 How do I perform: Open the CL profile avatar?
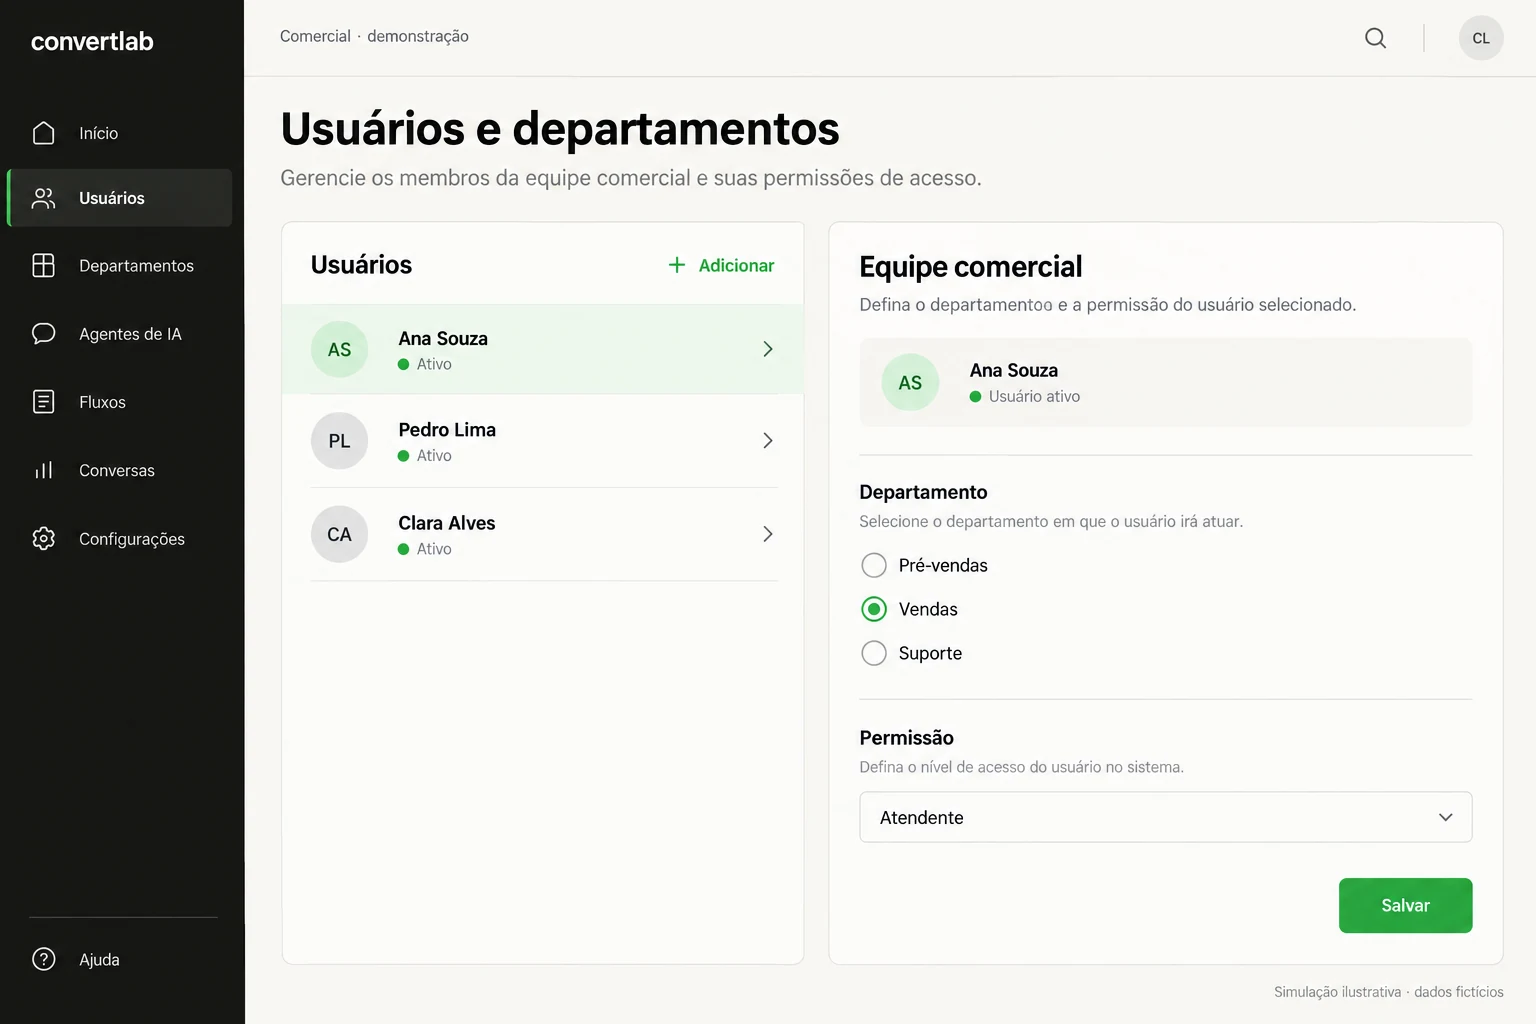(x=1481, y=38)
